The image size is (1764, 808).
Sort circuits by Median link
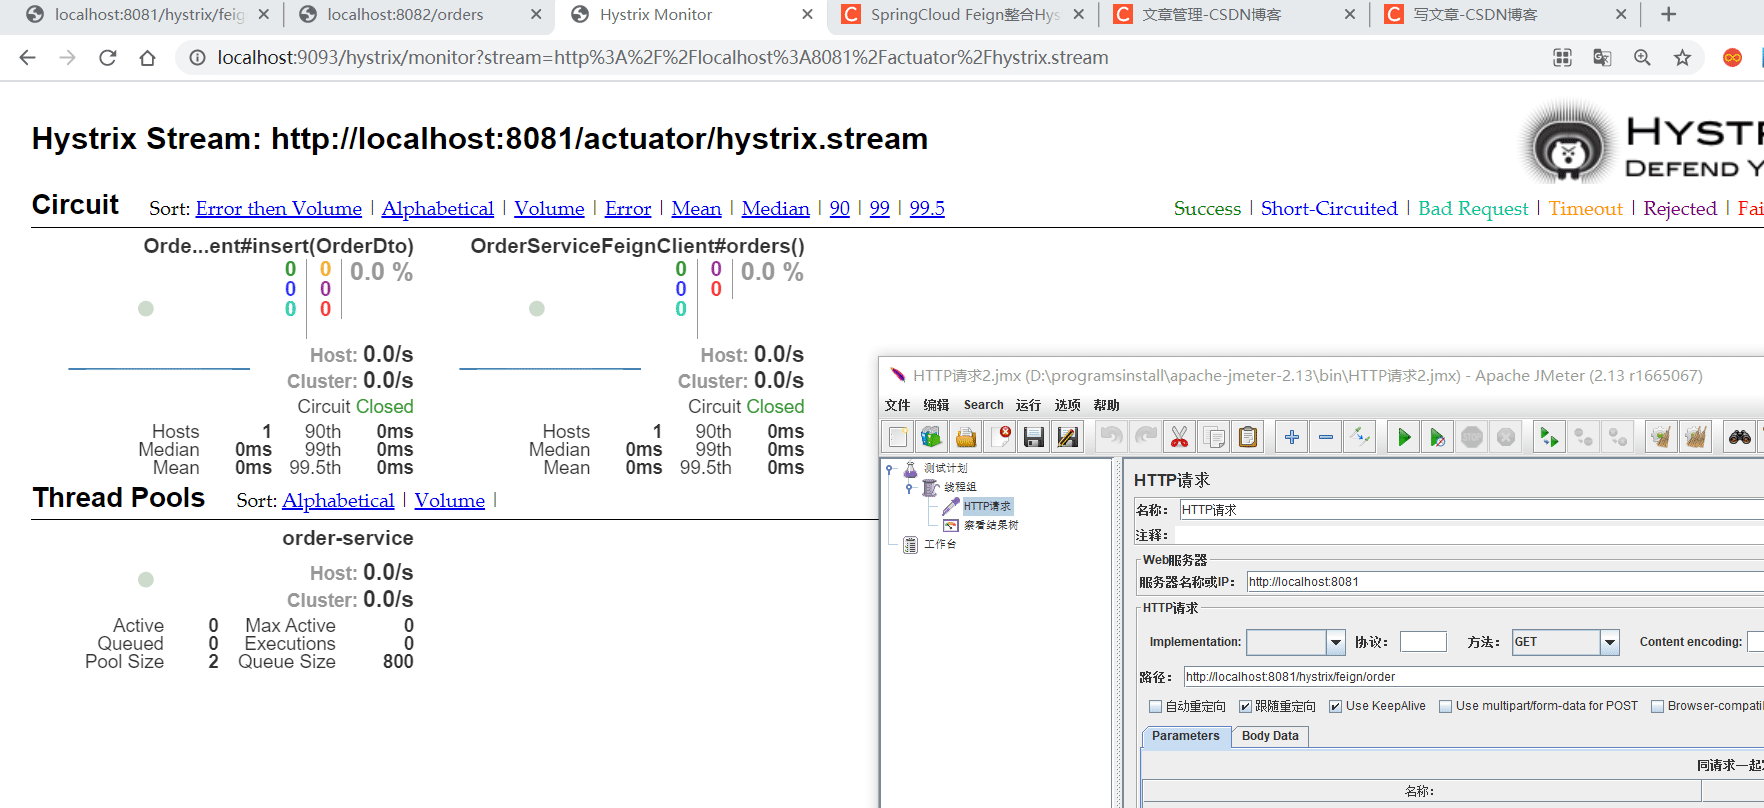tap(775, 208)
